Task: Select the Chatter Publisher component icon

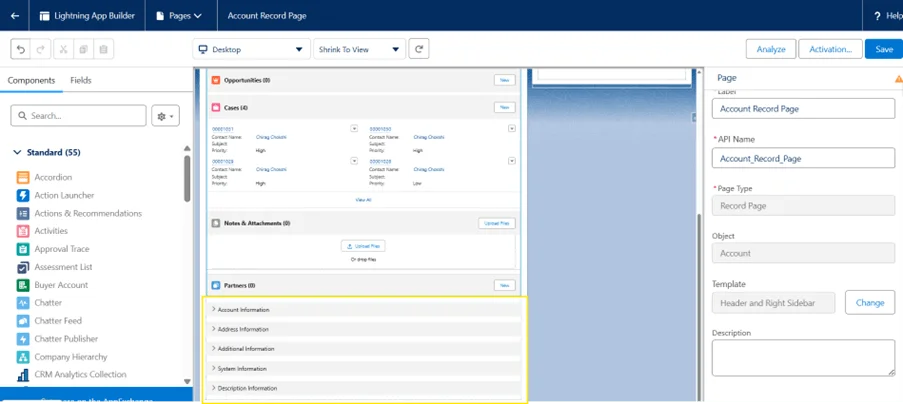Action: point(23,339)
